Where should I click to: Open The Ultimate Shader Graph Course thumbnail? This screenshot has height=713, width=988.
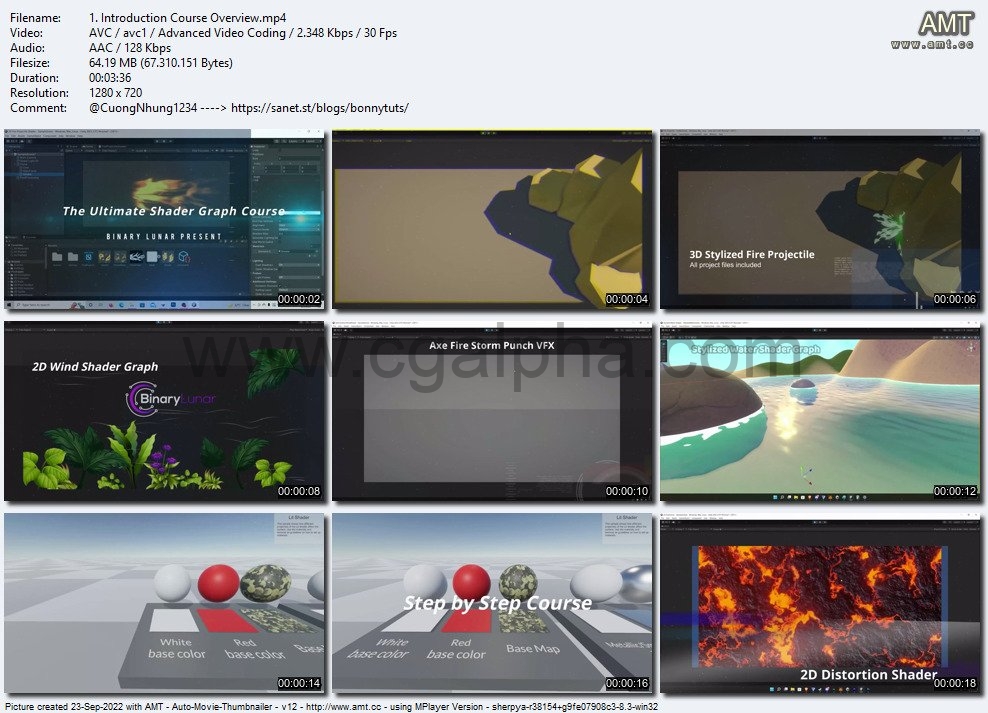click(x=164, y=218)
